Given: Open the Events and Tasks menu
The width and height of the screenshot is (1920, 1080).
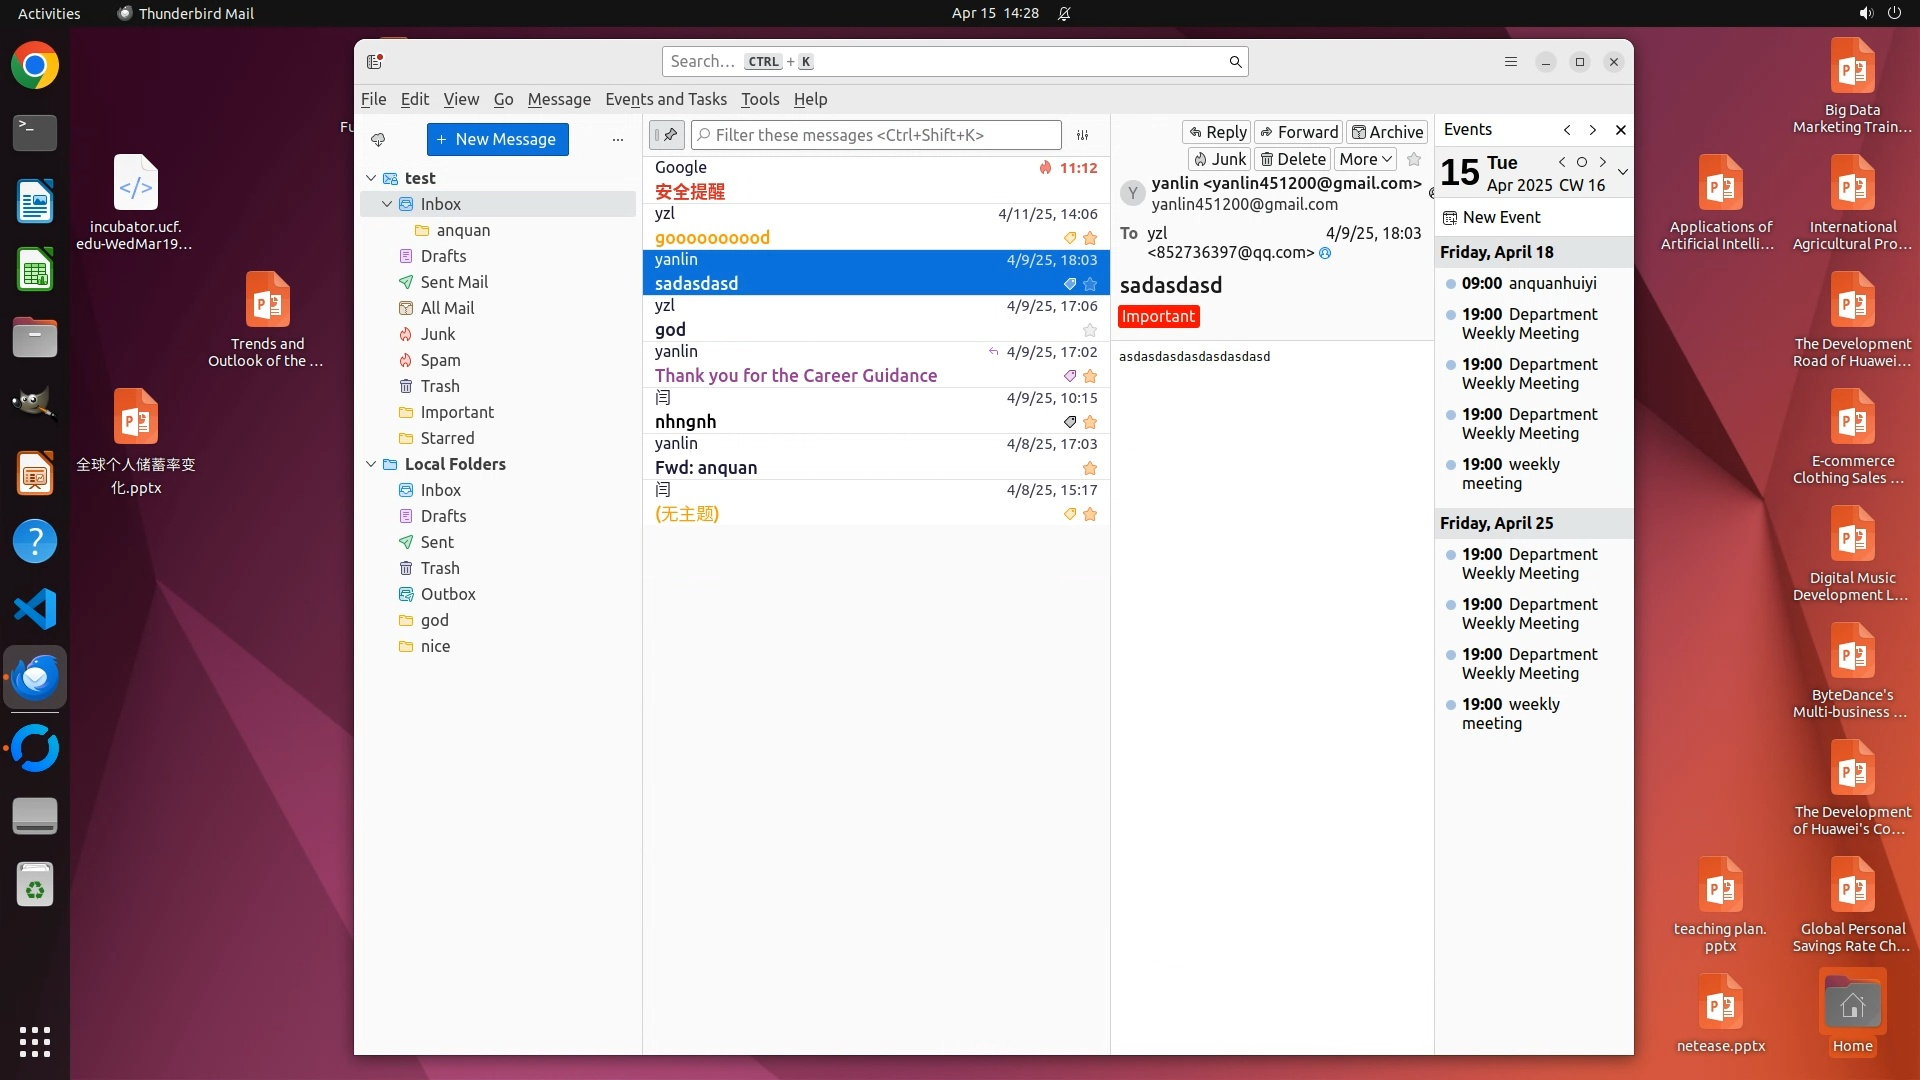Looking at the screenshot, I should click(665, 99).
